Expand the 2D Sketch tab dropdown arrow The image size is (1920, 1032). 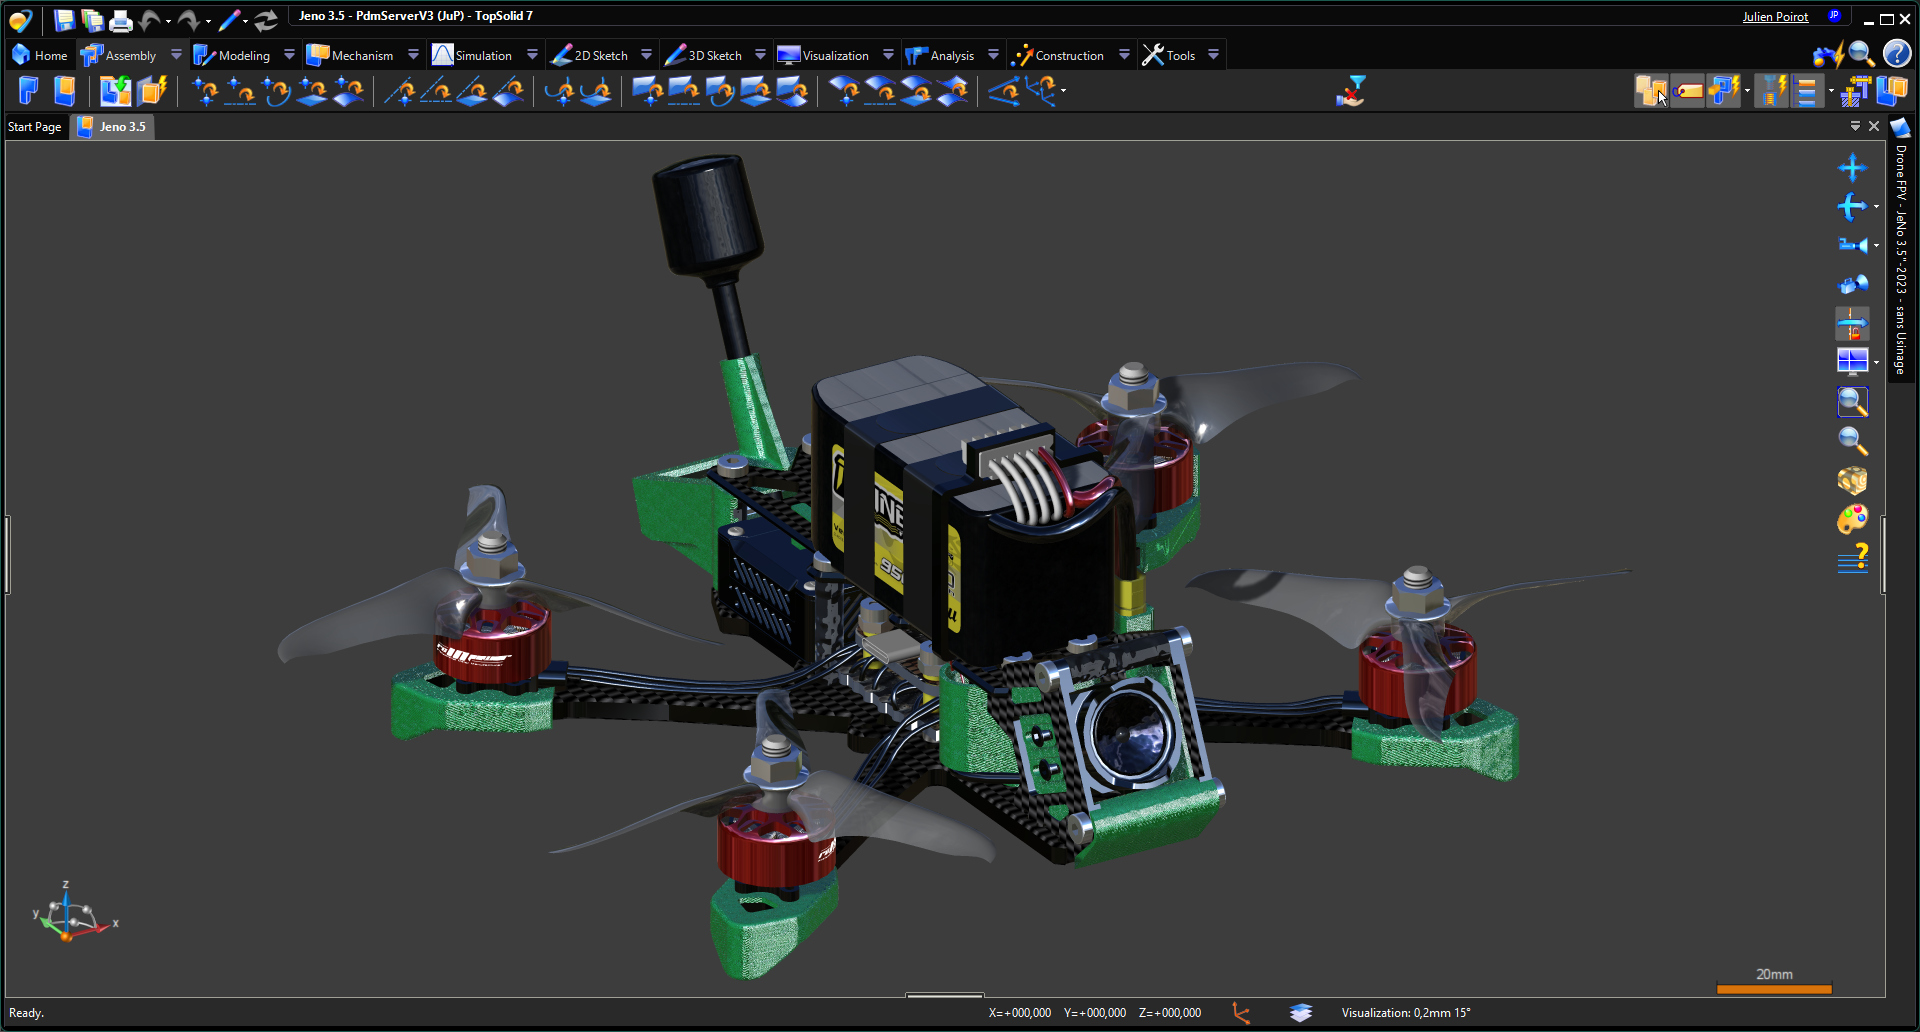pyautogui.click(x=646, y=55)
